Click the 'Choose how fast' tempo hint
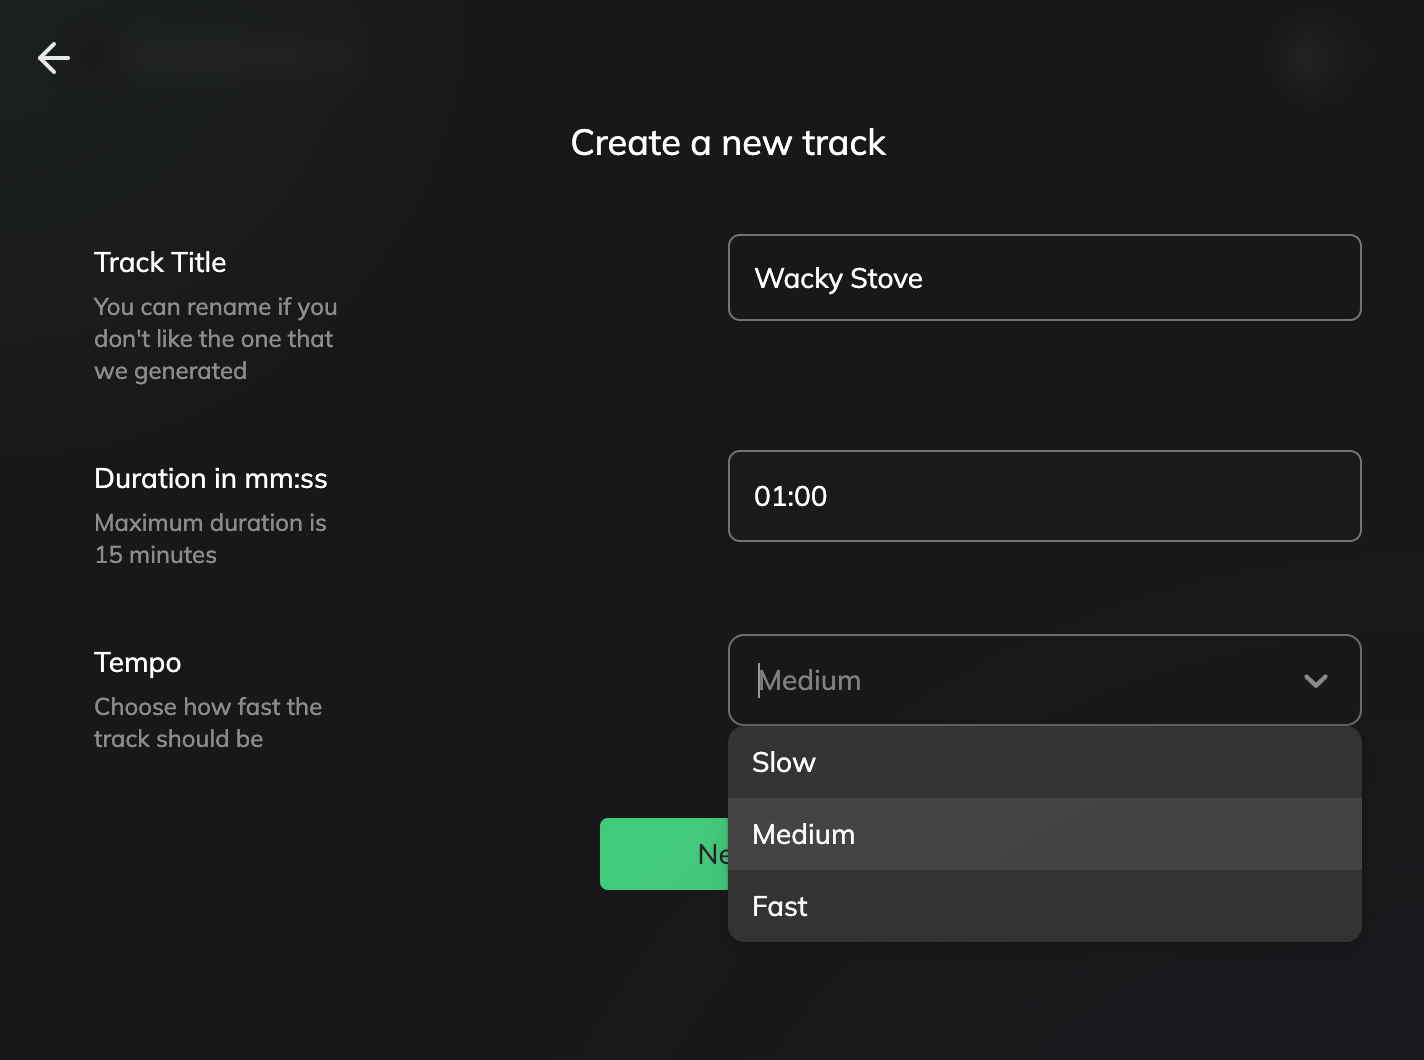Viewport: 1424px width, 1060px height. (208, 723)
